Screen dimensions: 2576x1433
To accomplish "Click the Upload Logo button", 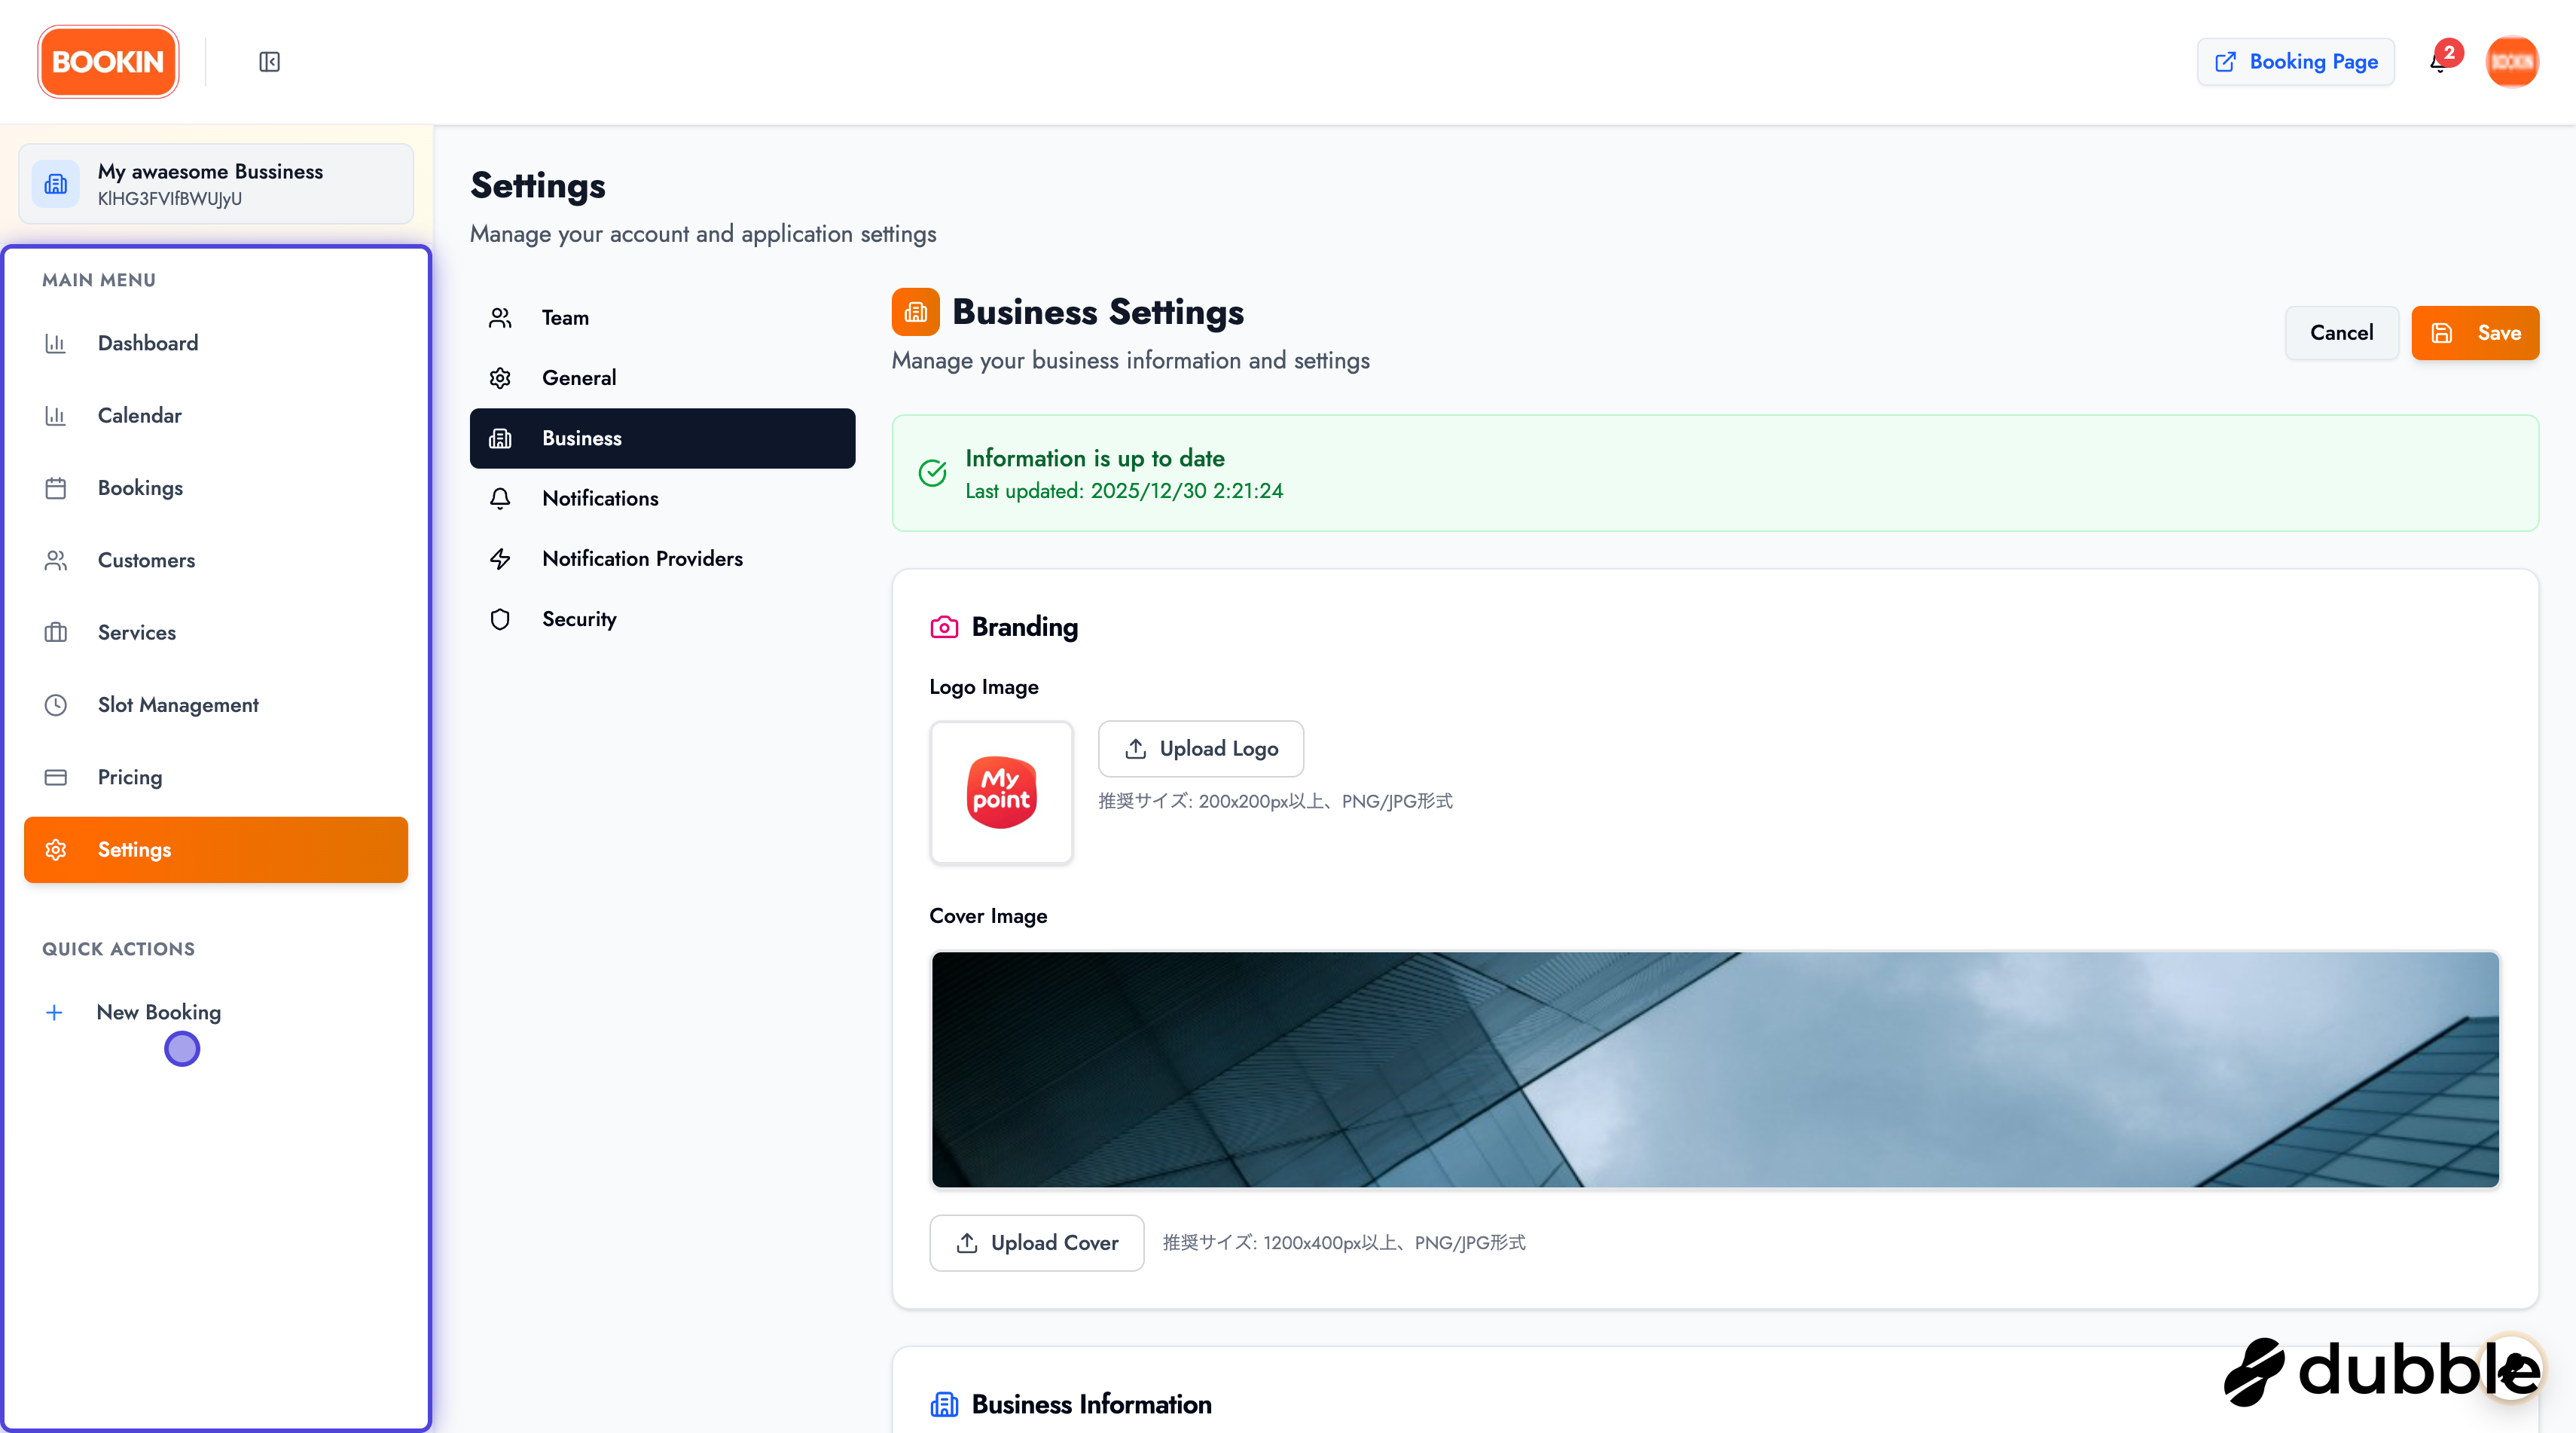I will [1200, 749].
